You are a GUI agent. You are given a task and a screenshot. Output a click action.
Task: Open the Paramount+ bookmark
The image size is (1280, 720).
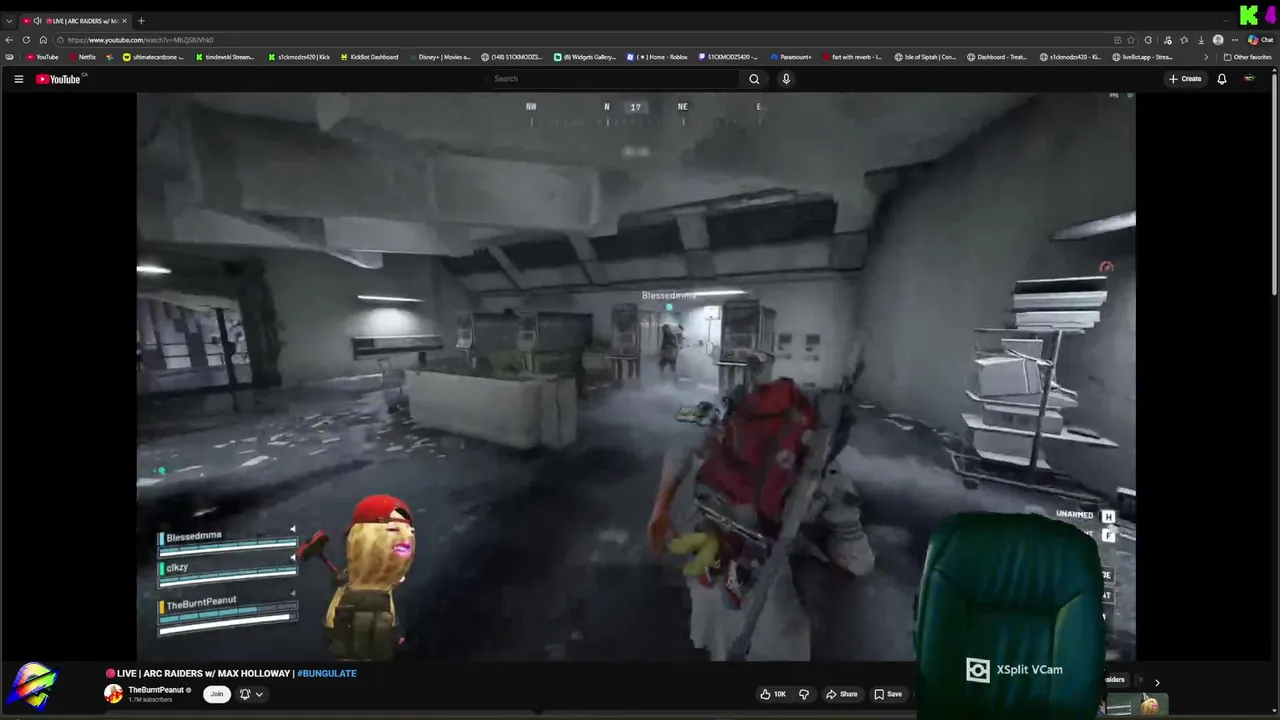791,57
